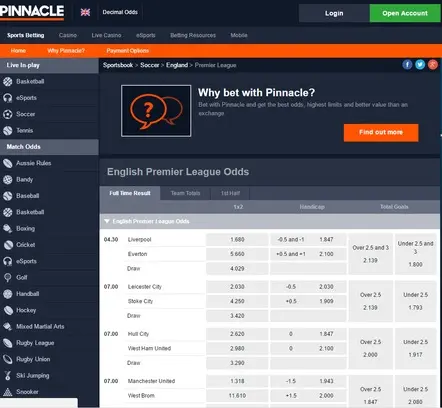Select Leicester City win odds 2.030 in 1x2
The image size is (442, 408).
point(237,287)
